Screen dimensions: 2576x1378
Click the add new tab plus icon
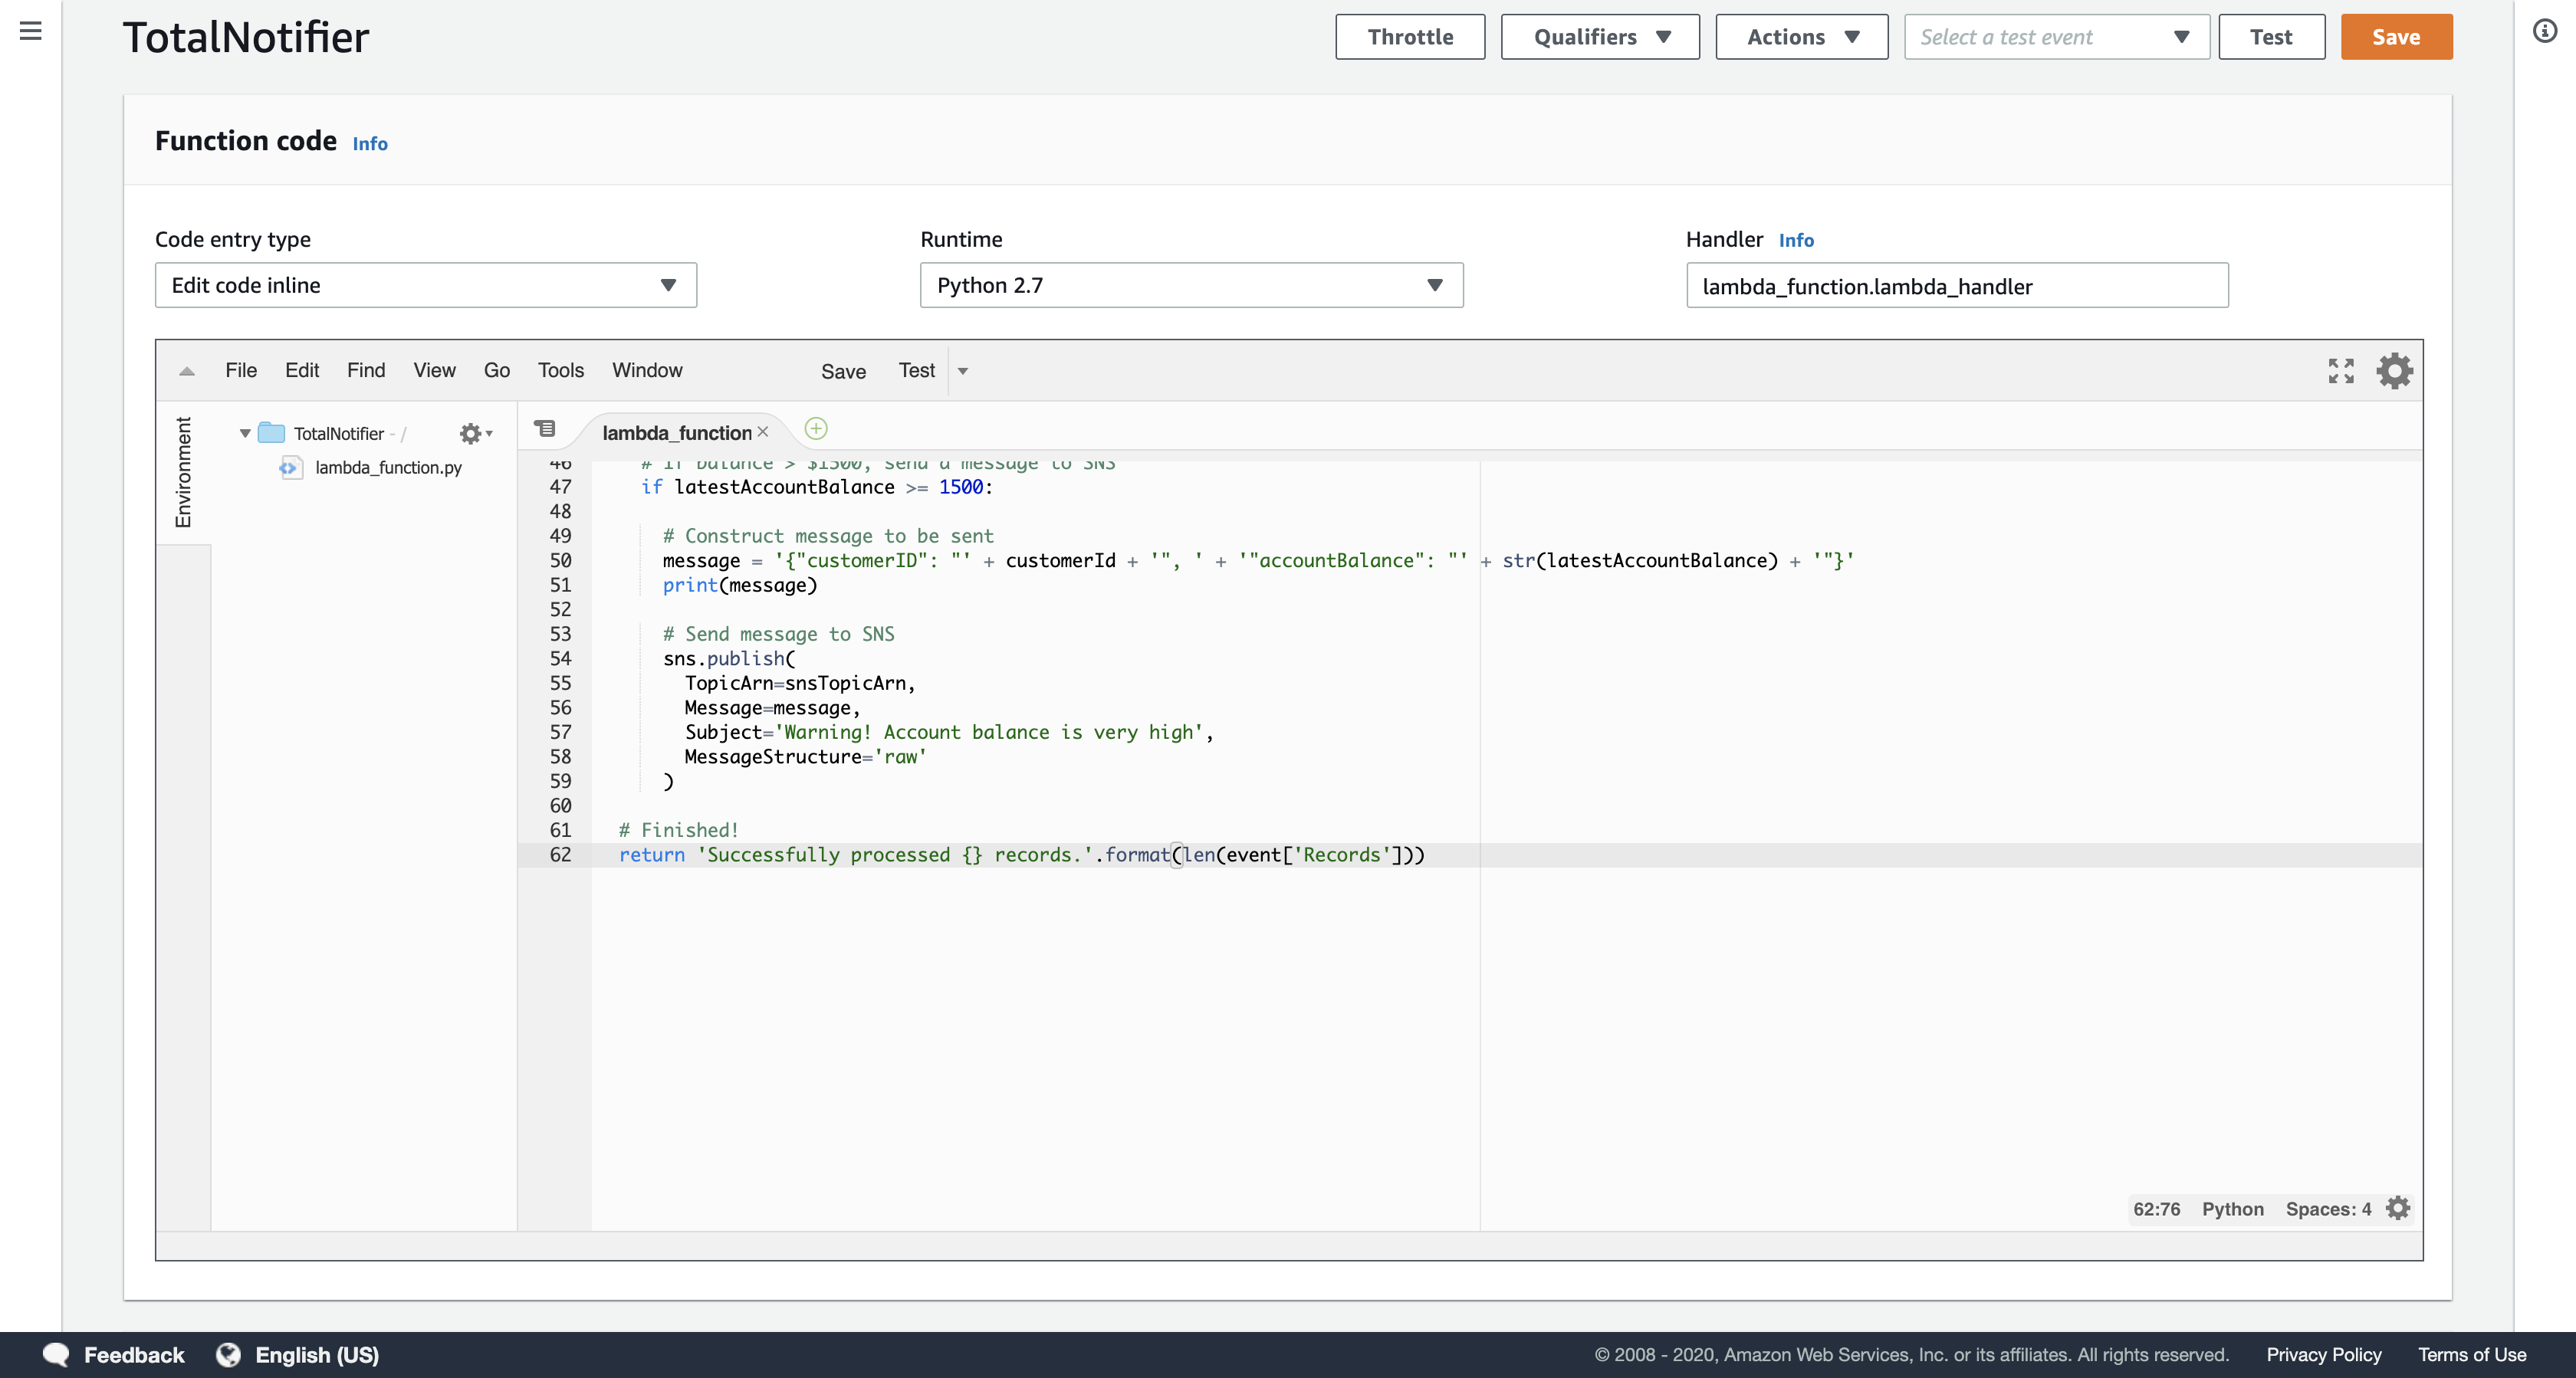pos(816,429)
